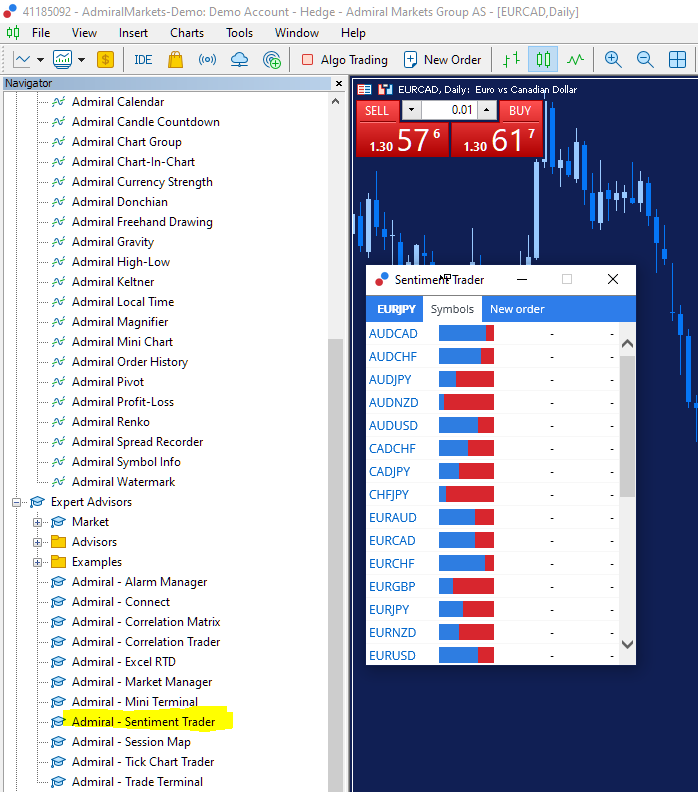Open the File menu
This screenshot has width=698, height=792.
(41, 33)
